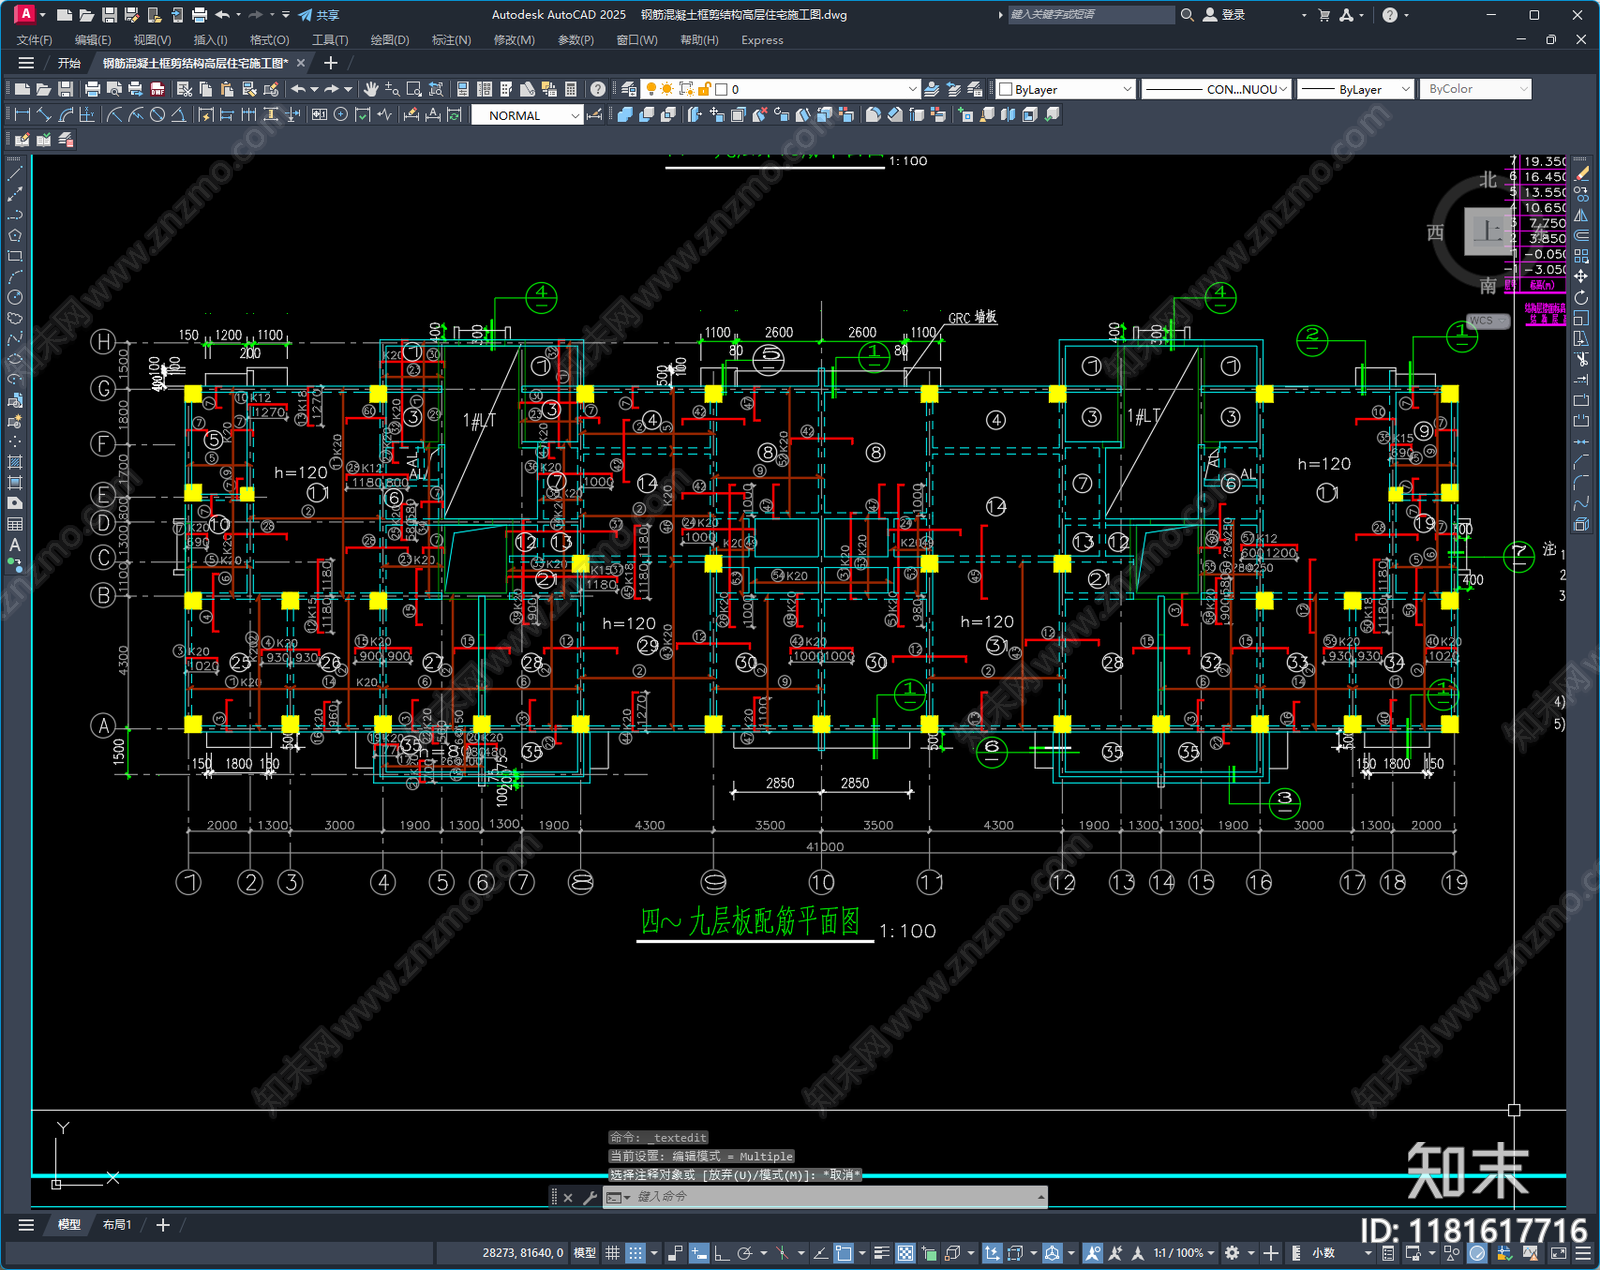Toggle snap mode in status bar
1600x1270 pixels.
click(635, 1252)
